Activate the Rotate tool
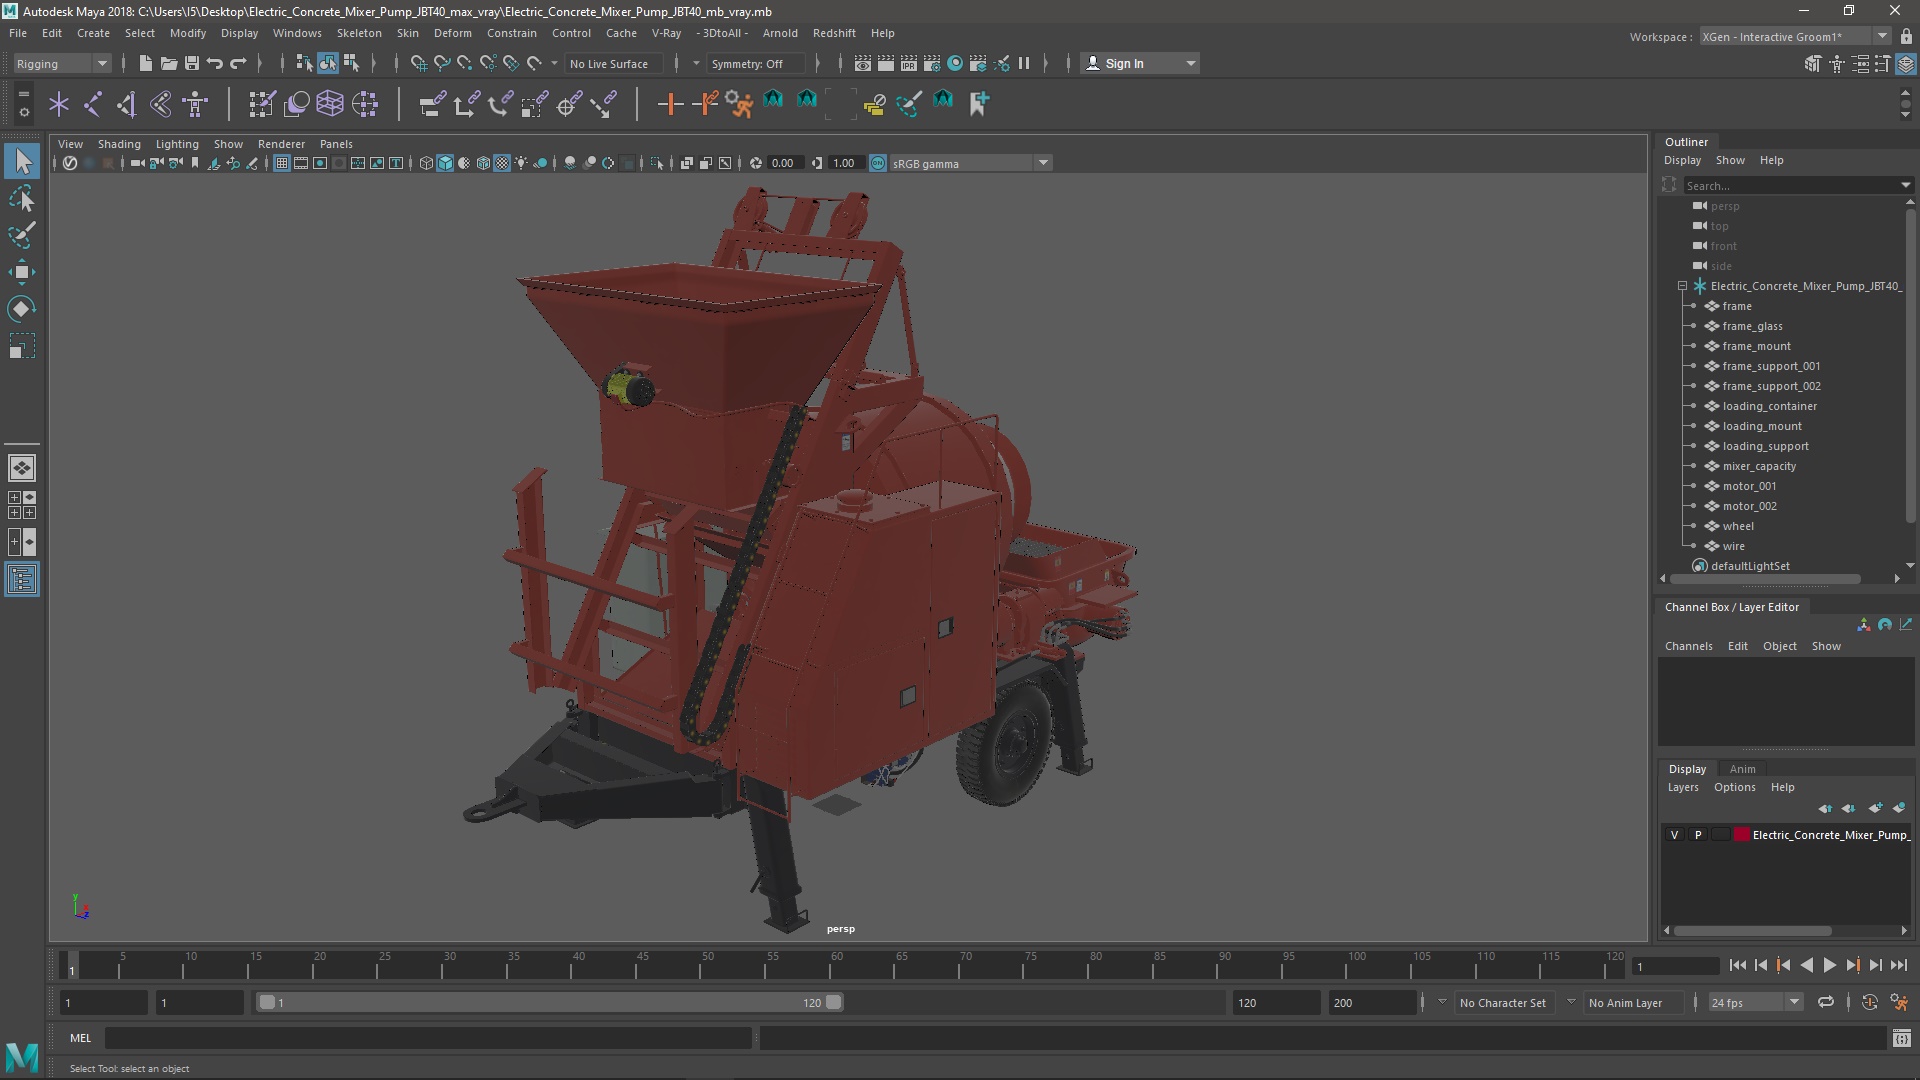The image size is (1920, 1080). pos(22,309)
